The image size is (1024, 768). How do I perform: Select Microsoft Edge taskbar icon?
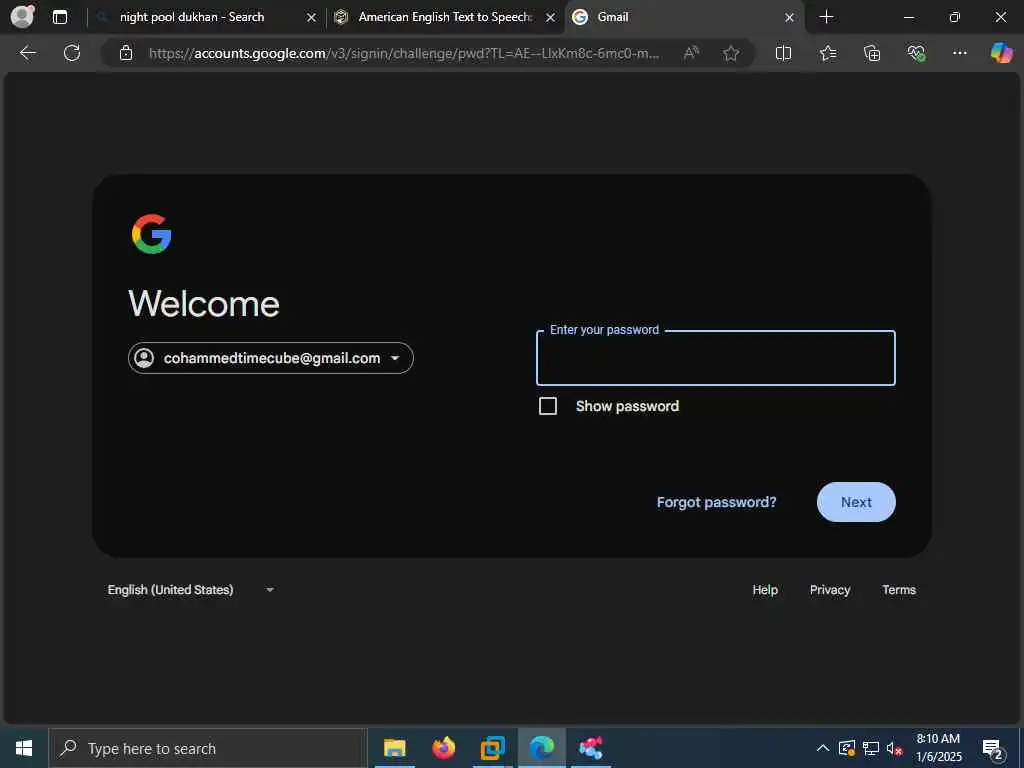pos(542,748)
